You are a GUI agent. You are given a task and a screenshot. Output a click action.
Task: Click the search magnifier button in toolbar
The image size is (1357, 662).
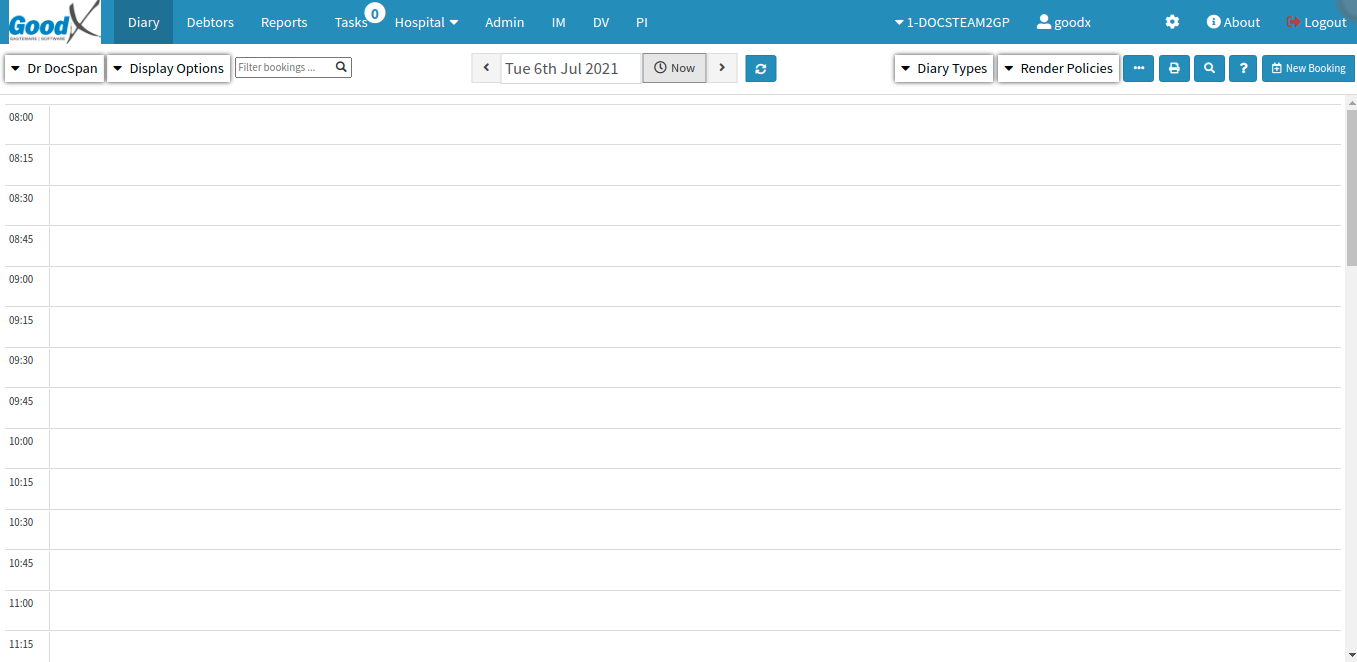[1209, 68]
